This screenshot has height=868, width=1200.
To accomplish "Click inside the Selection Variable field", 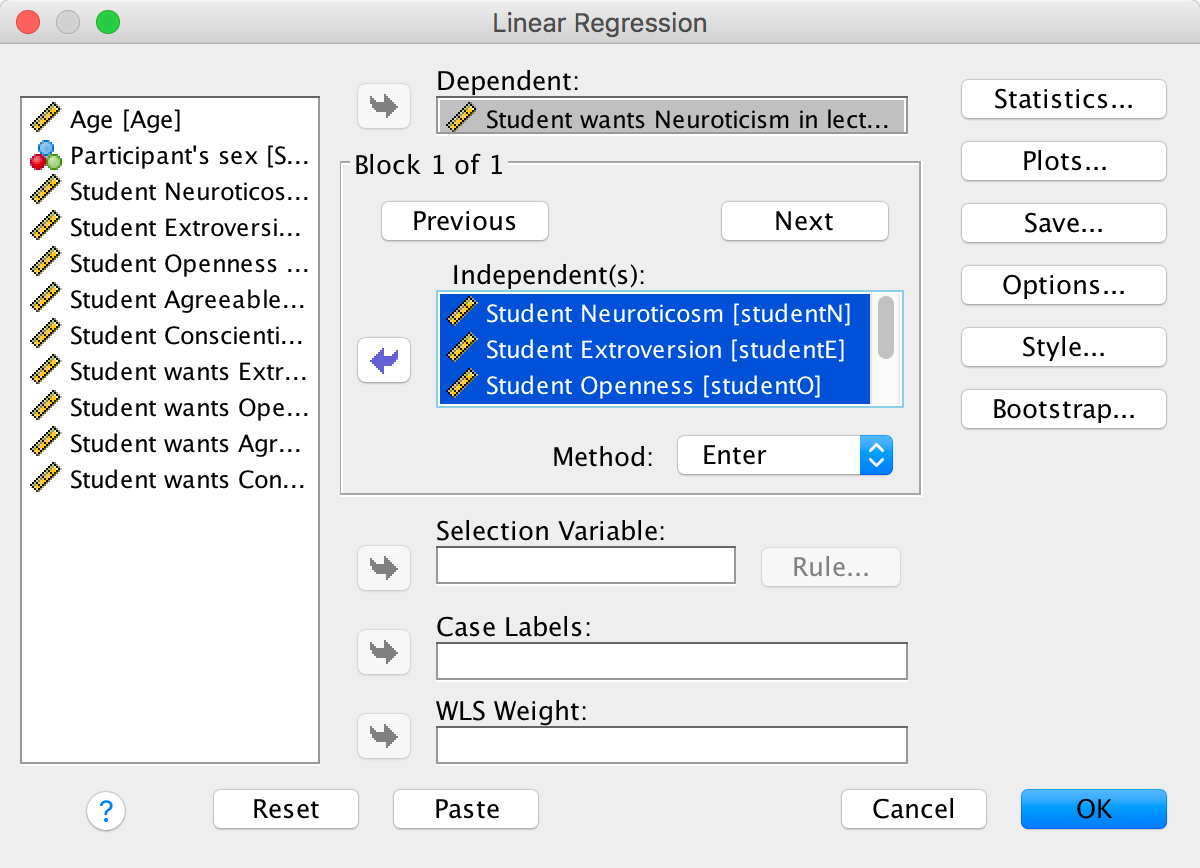I will 586,565.
